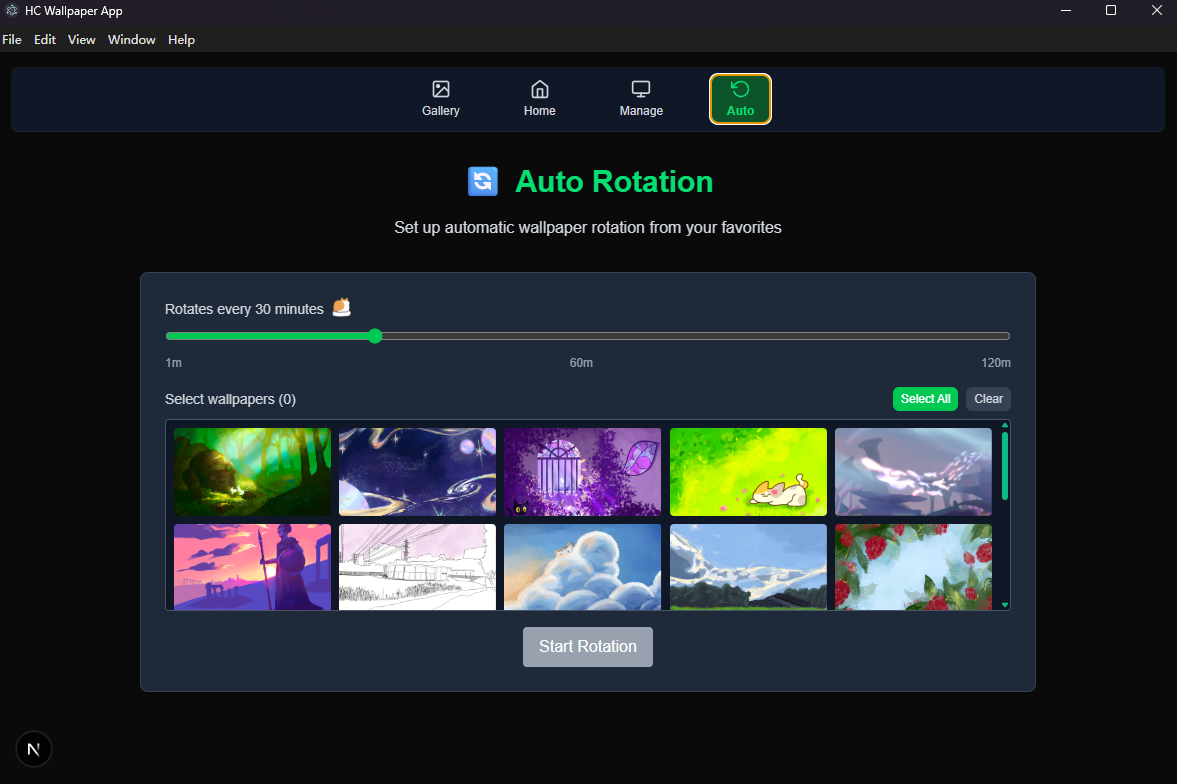This screenshot has height=784, width=1177.
Task: Select the green forest wallpaper thumbnail
Action: tap(252, 471)
